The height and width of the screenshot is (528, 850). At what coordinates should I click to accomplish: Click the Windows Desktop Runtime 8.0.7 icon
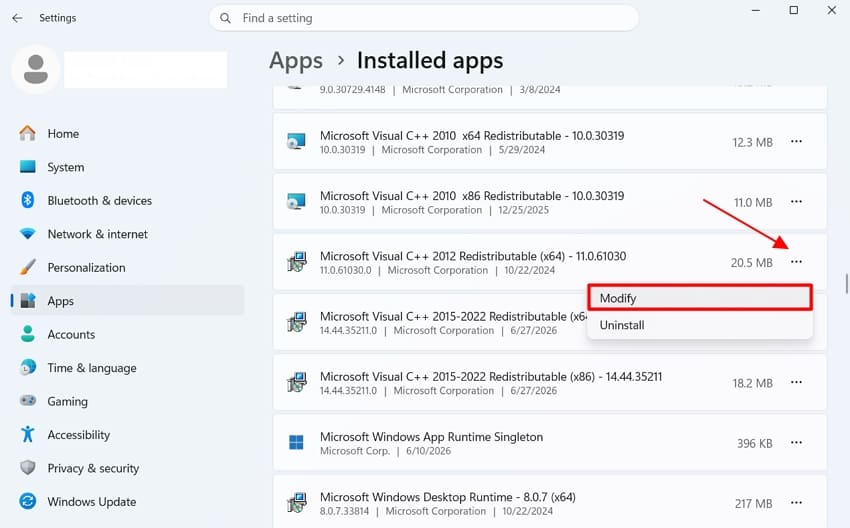pos(297,503)
